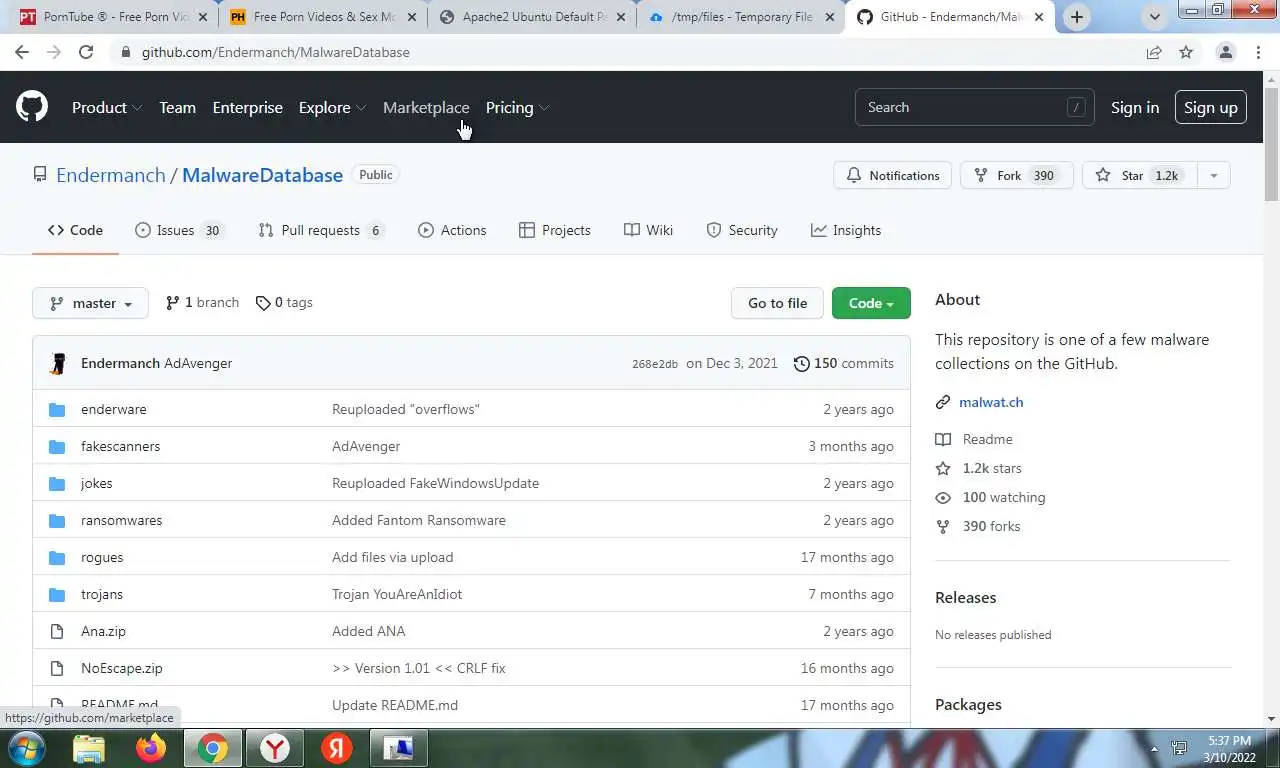Click the Sign up button

click(x=1210, y=107)
